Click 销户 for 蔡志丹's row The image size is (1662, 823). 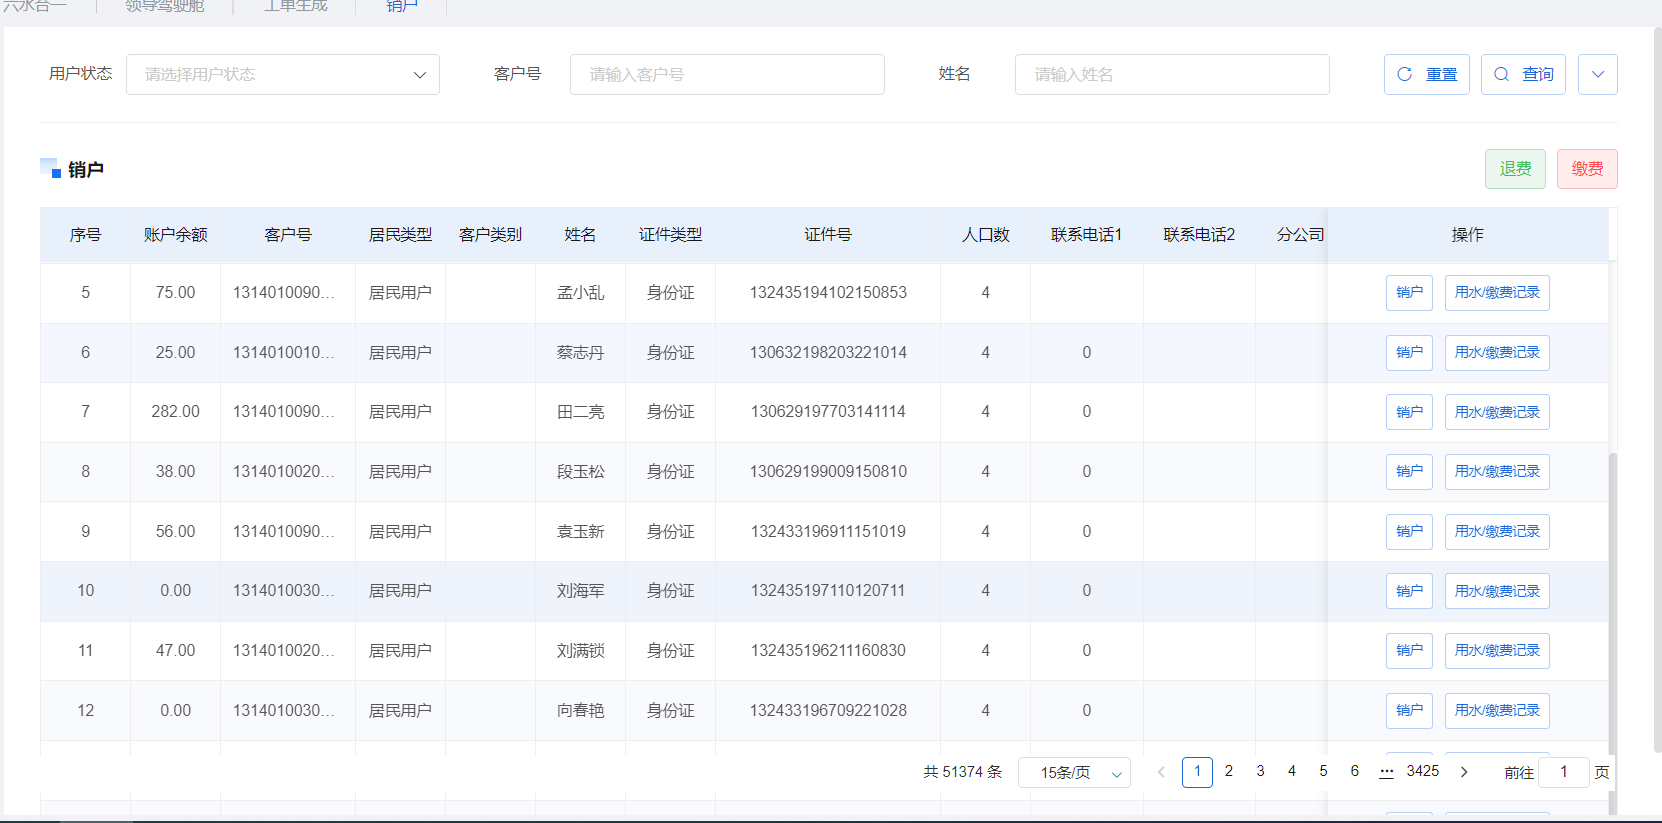(1409, 353)
